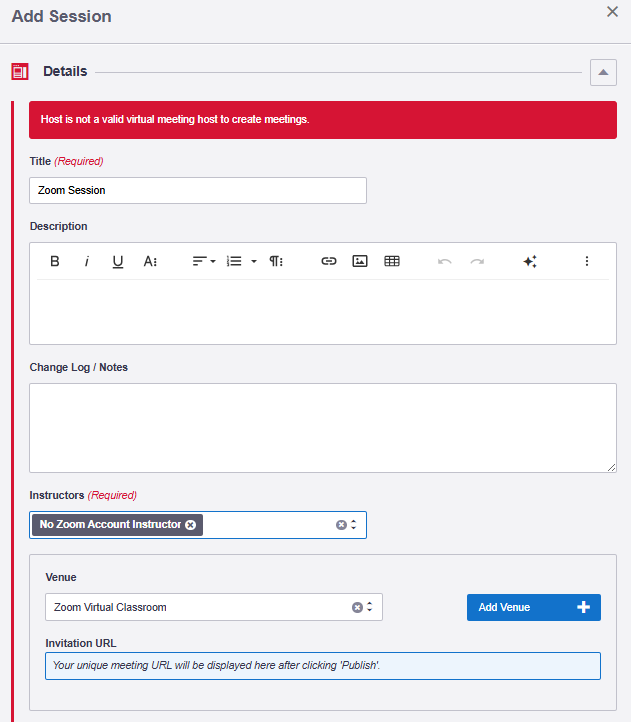
Task: Click inside the Description text area
Action: [x=323, y=312]
